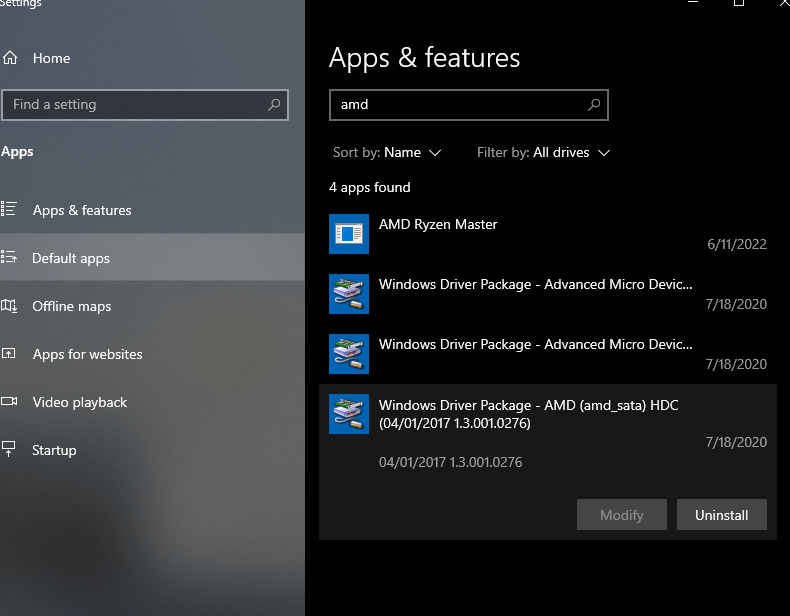
Task: Open the Sort by Name dropdown
Action: click(387, 153)
